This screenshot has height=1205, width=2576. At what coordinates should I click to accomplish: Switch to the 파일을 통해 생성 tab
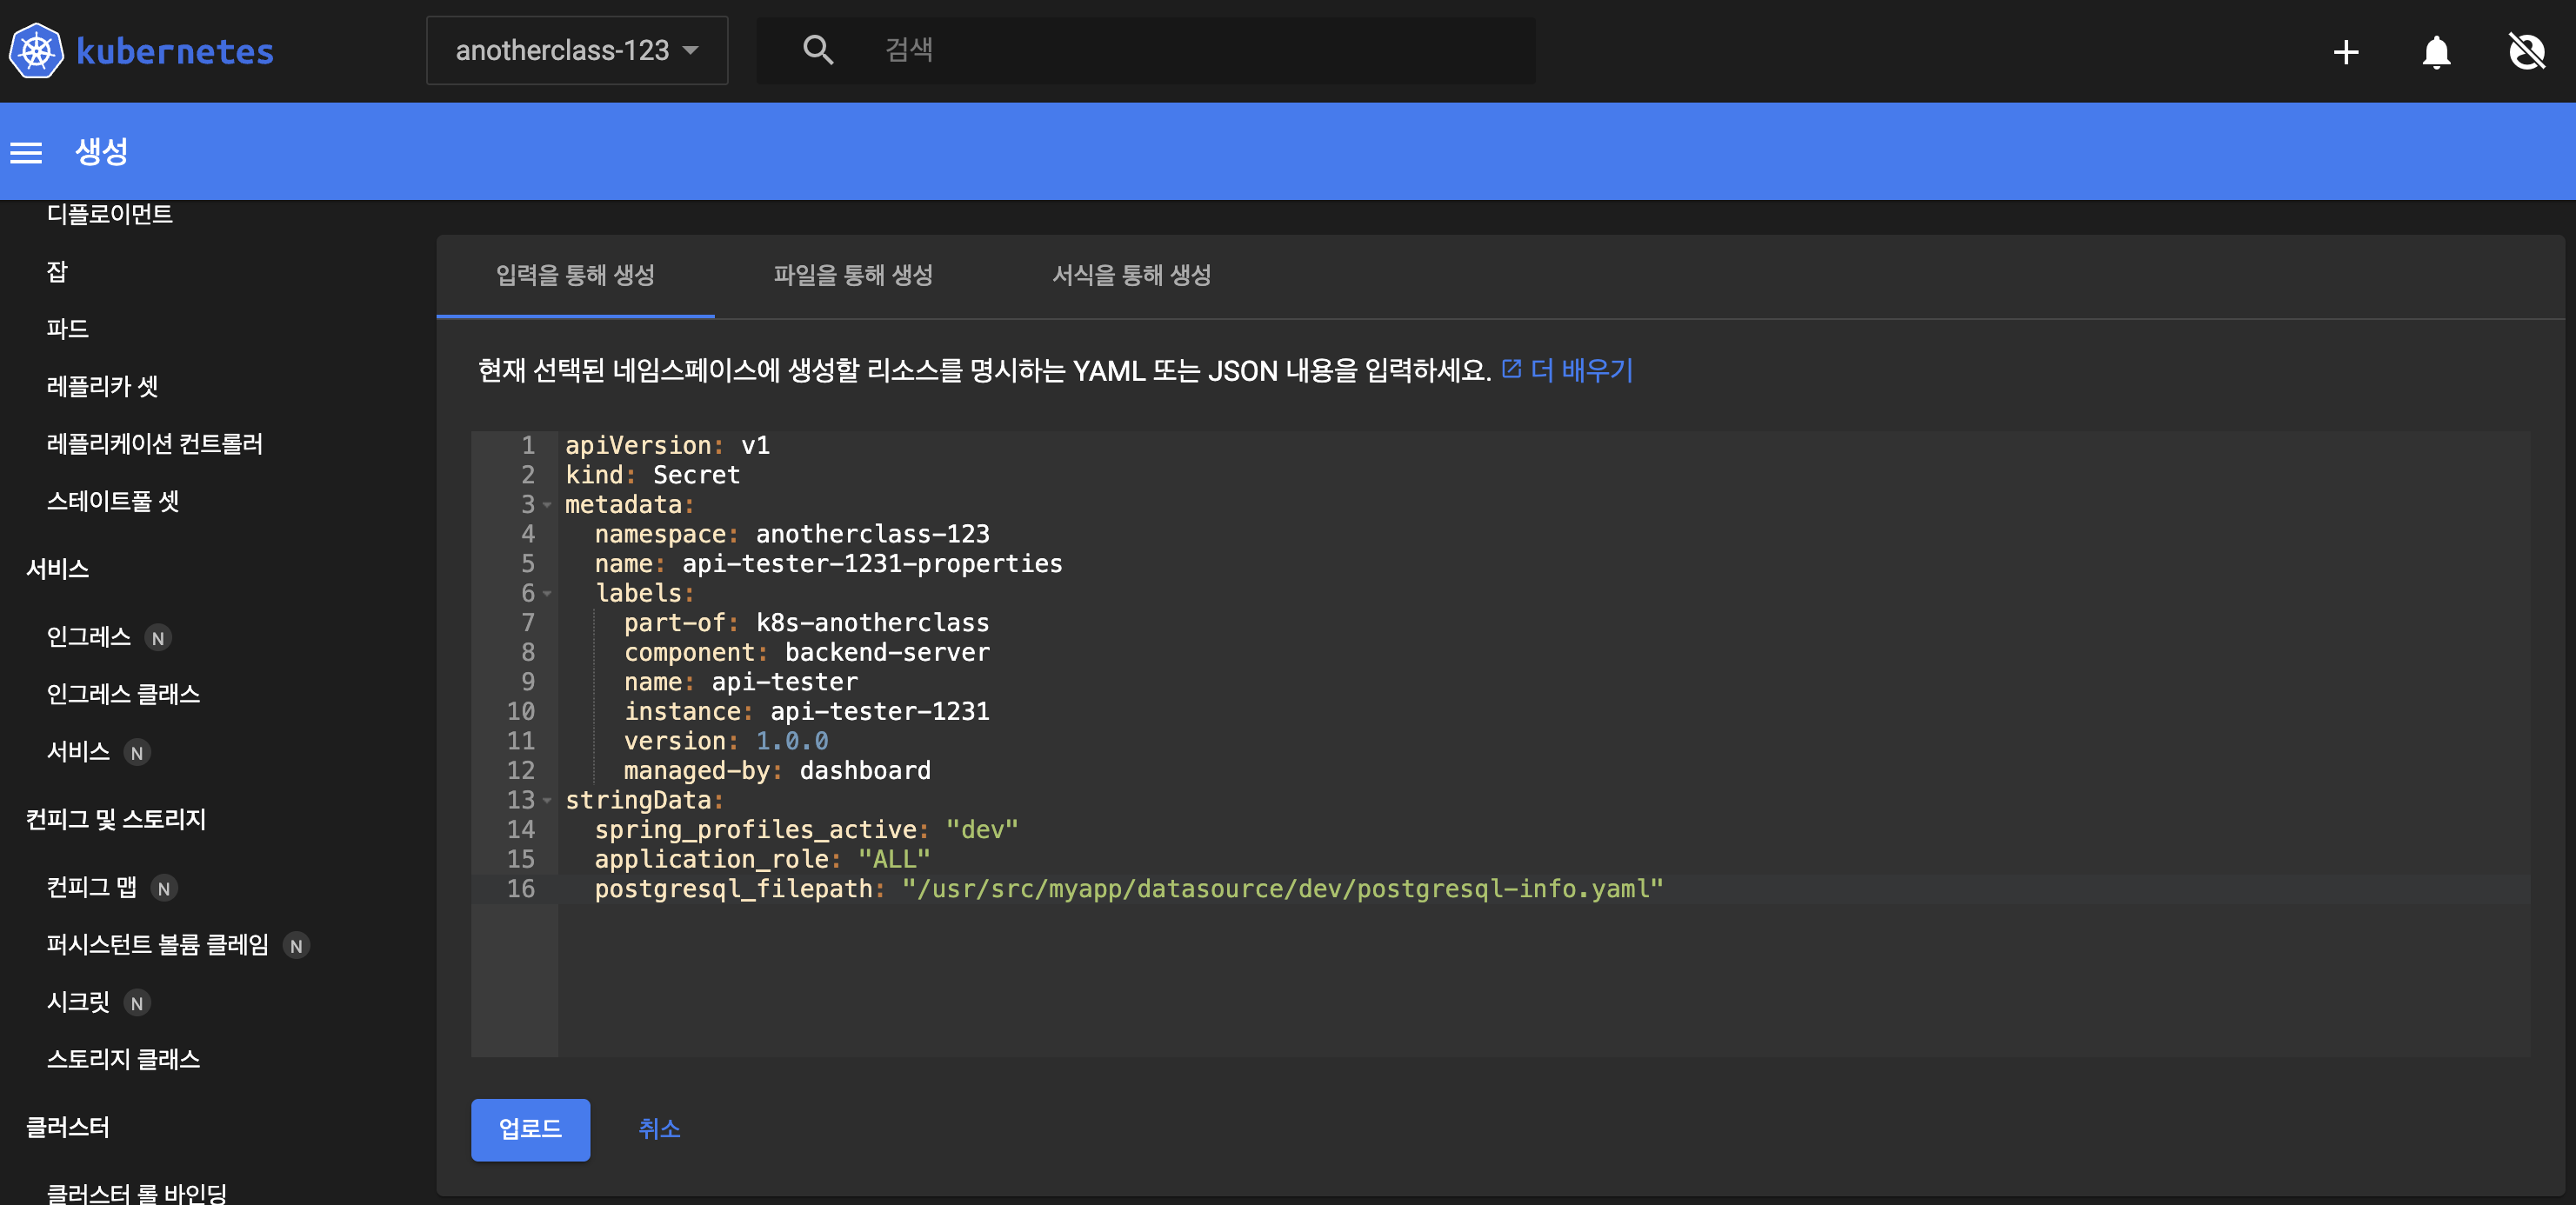coord(853,275)
